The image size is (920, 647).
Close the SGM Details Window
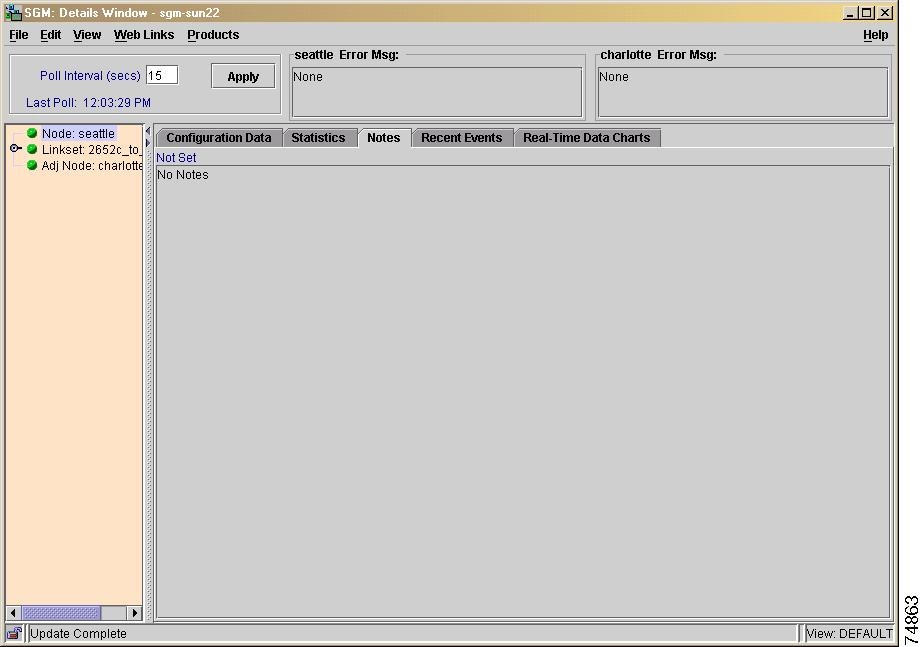pos(885,13)
